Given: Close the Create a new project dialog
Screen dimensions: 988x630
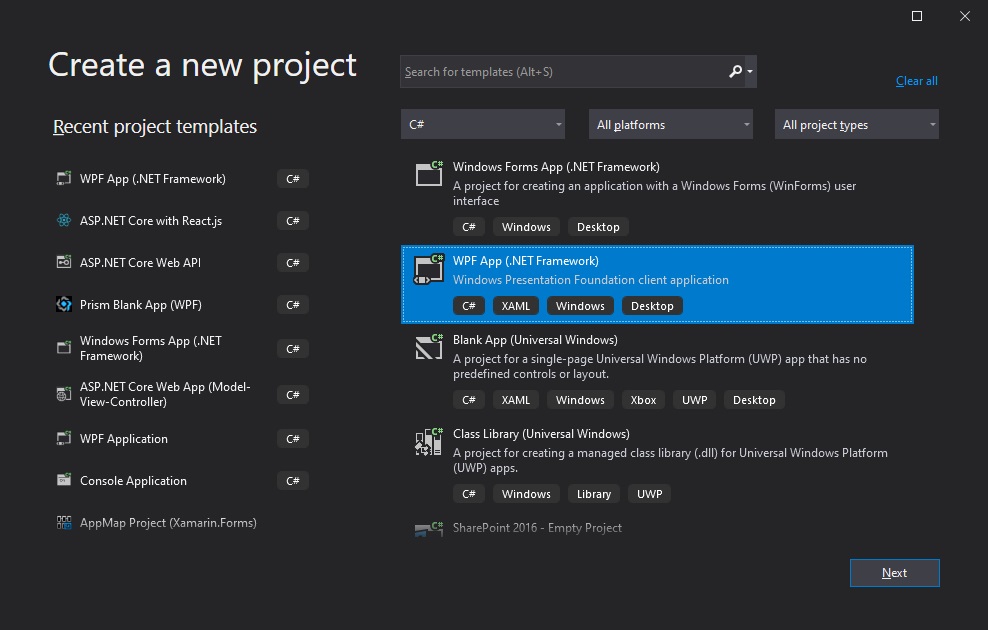Looking at the screenshot, I should tap(965, 16).
